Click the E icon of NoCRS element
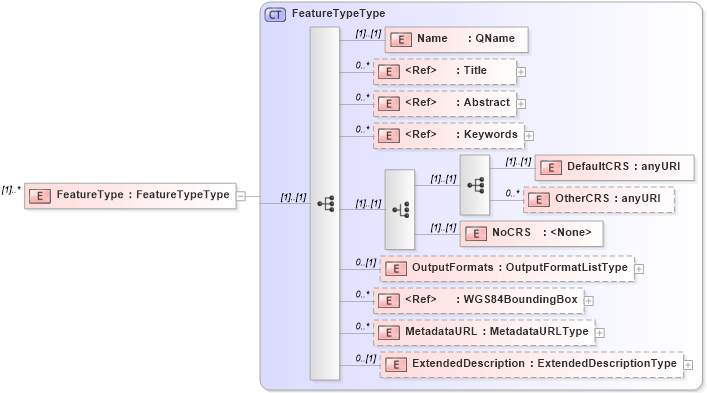 (x=476, y=233)
